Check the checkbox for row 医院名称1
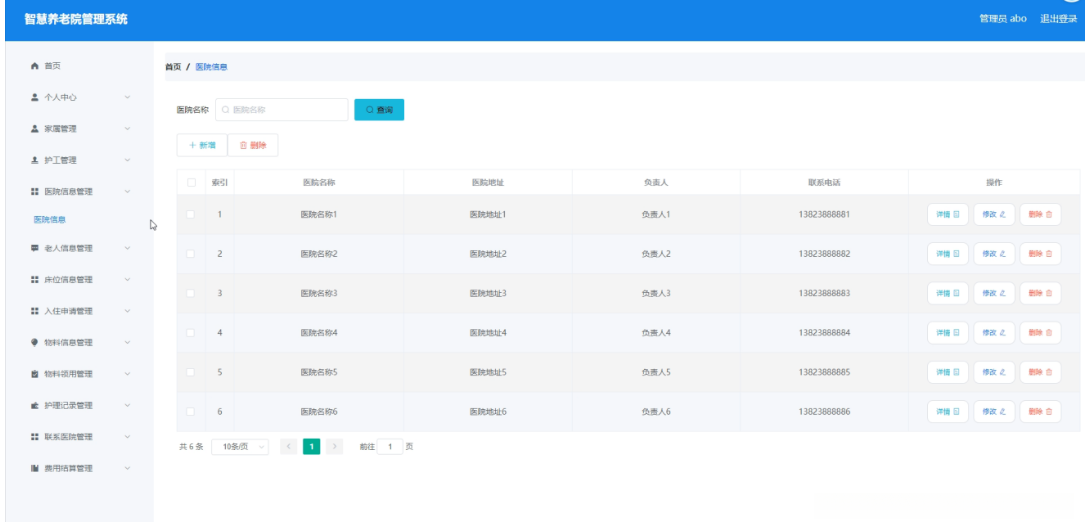The width and height of the screenshot is (1085, 525). click(191, 214)
